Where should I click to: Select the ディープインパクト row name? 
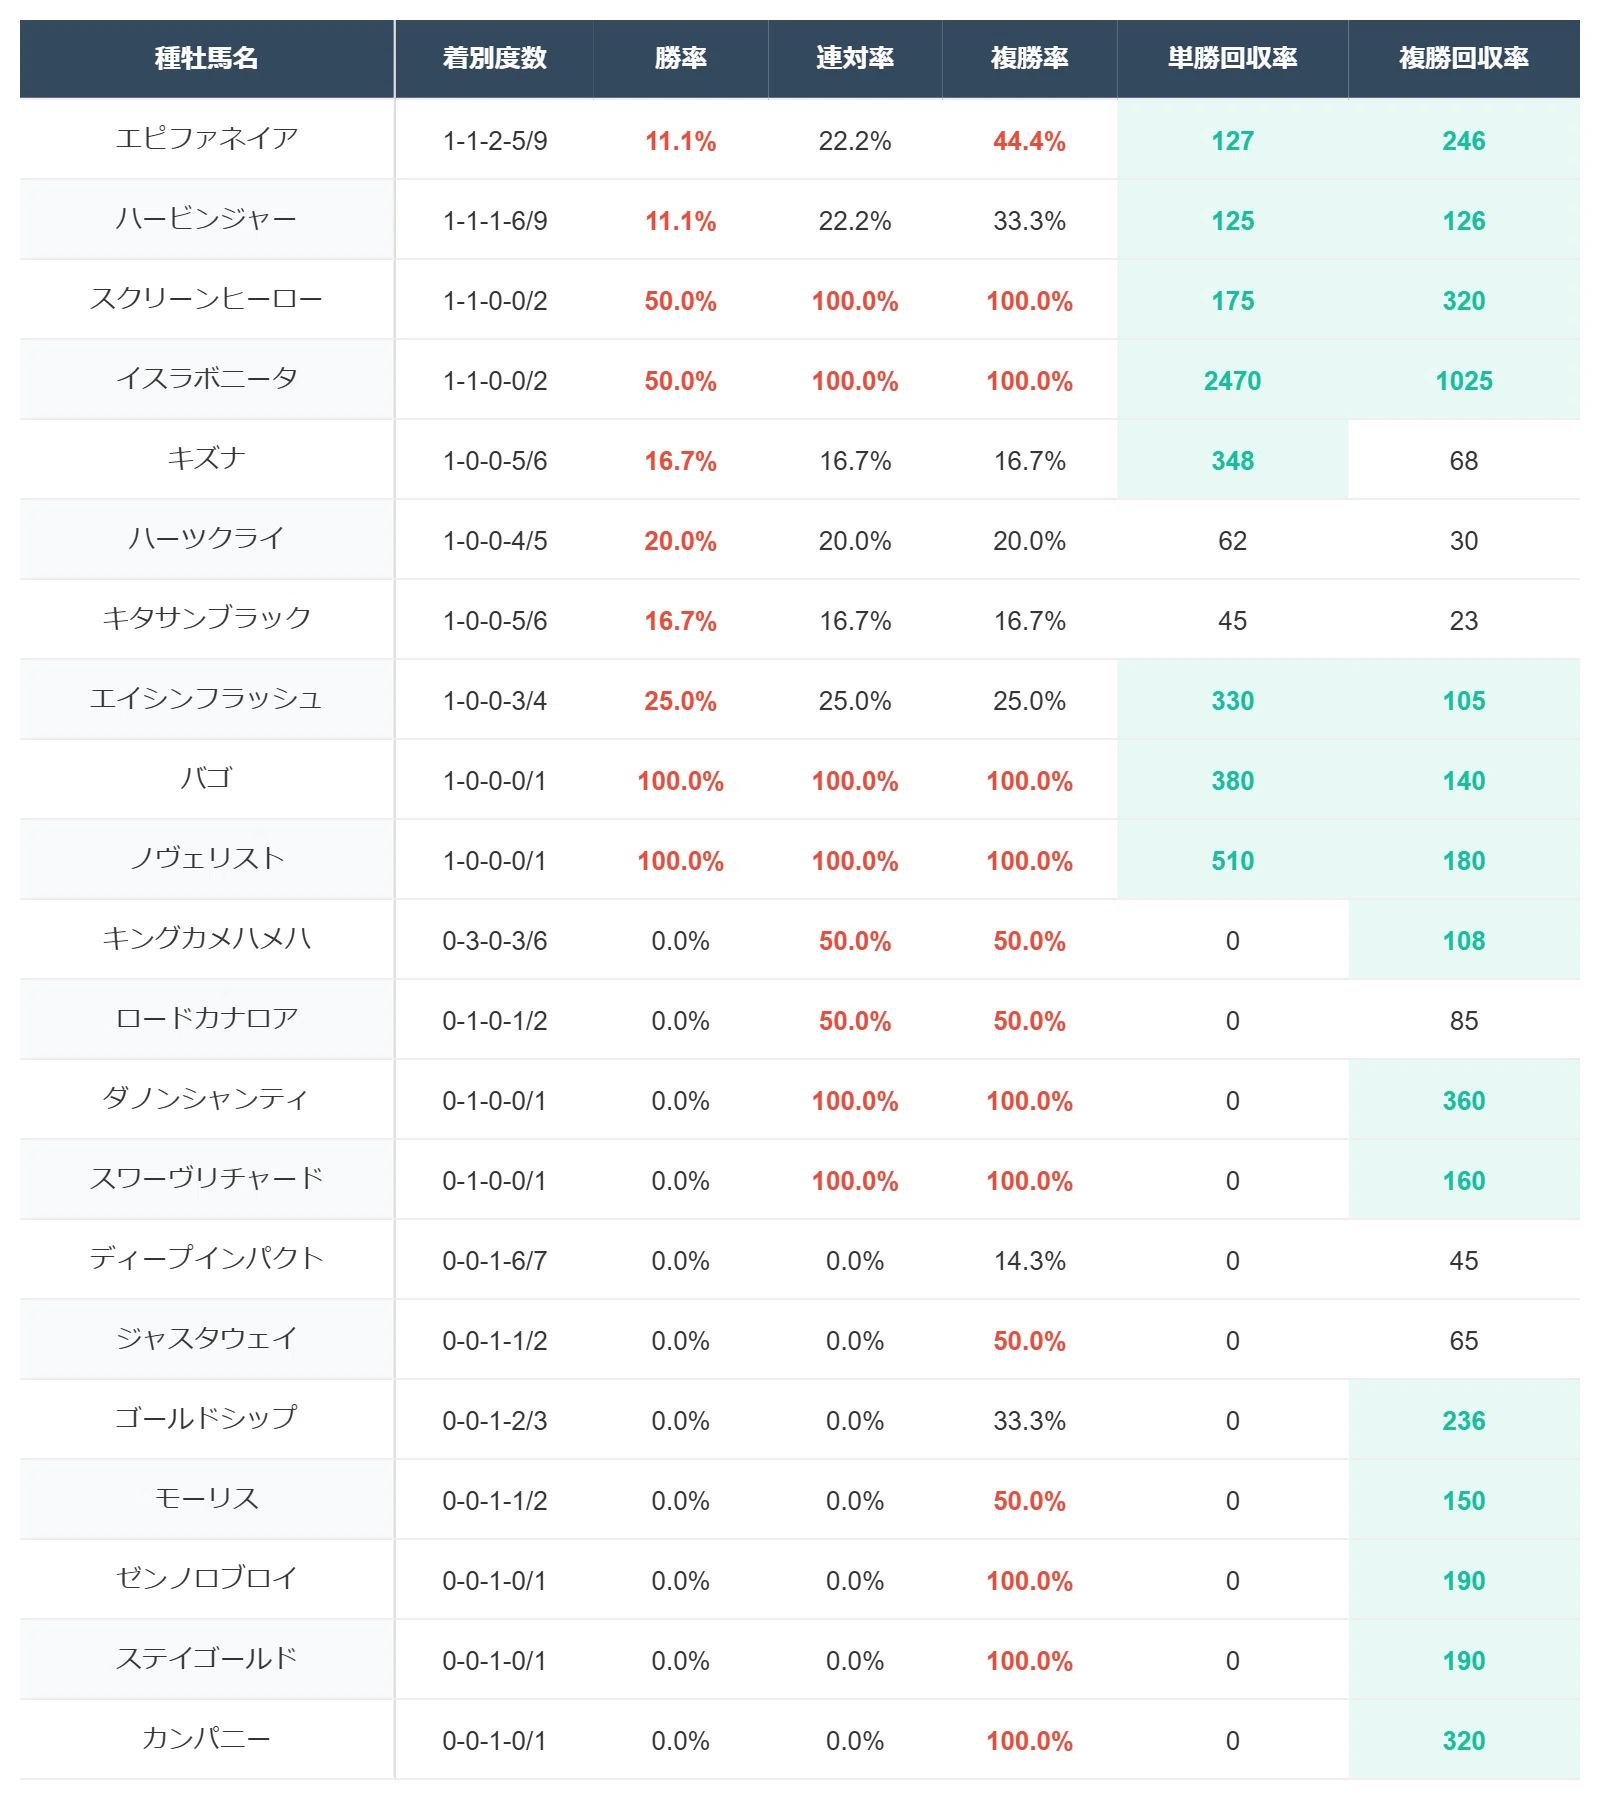[206, 1258]
